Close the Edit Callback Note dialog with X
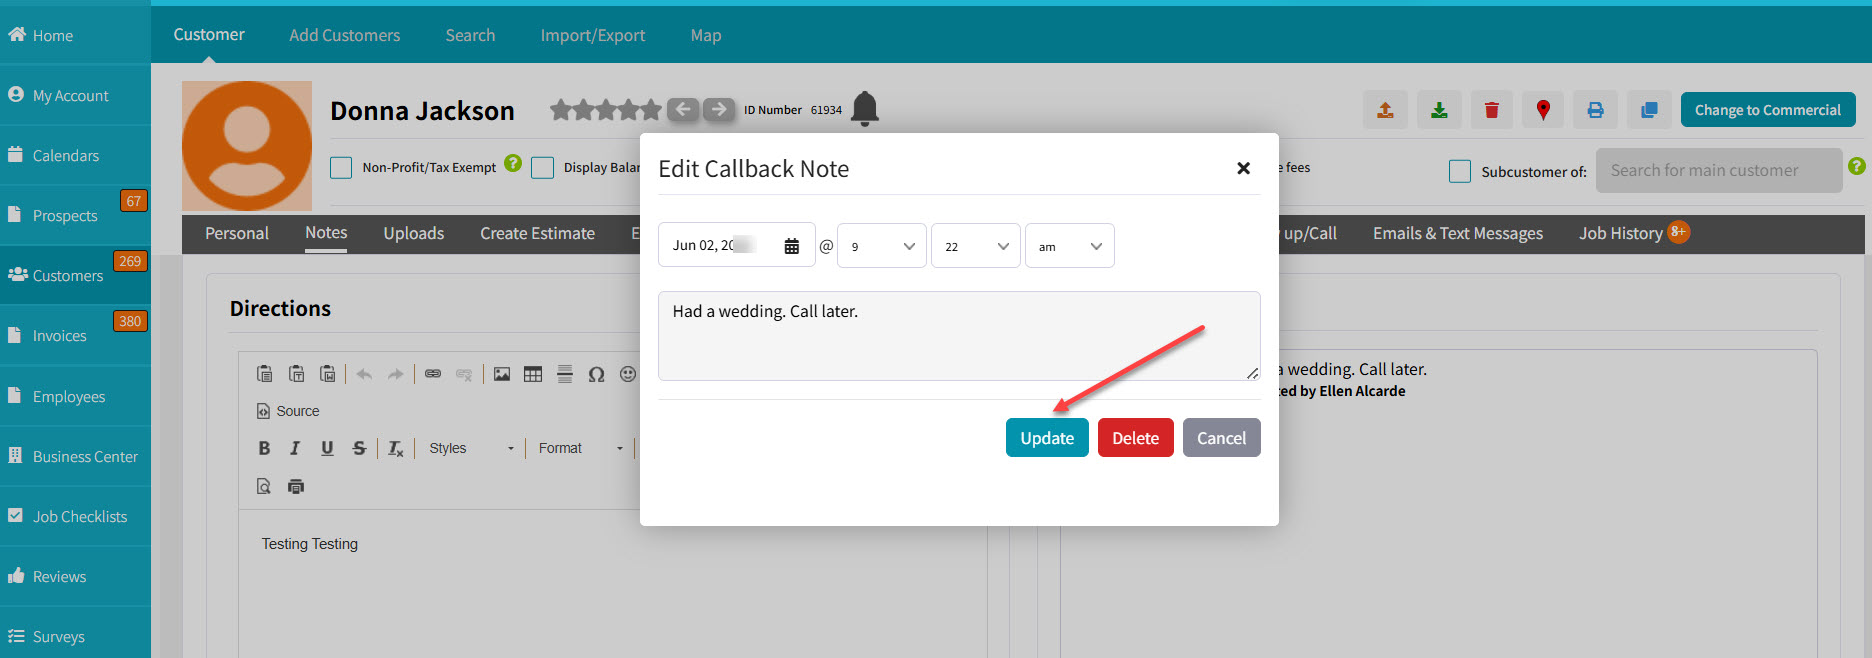The height and width of the screenshot is (658, 1872). pos(1243,168)
